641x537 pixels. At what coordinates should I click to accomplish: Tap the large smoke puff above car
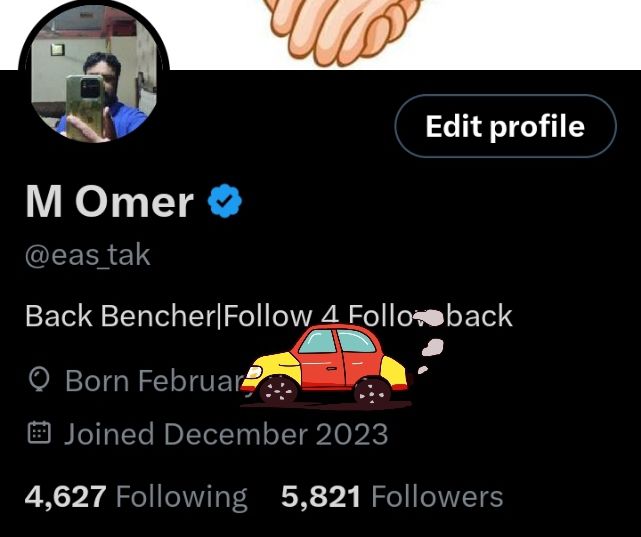pos(433,347)
